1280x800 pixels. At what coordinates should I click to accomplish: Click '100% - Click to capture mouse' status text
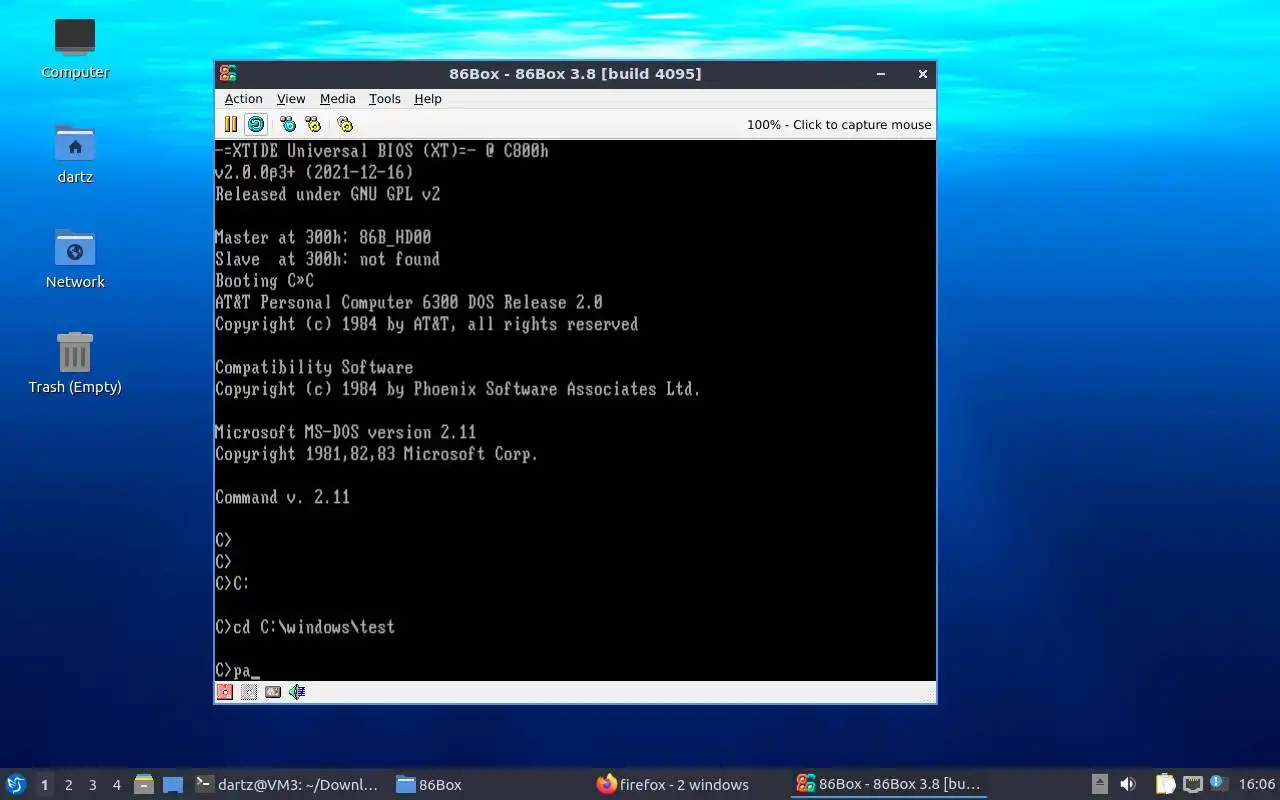click(x=838, y=125)
